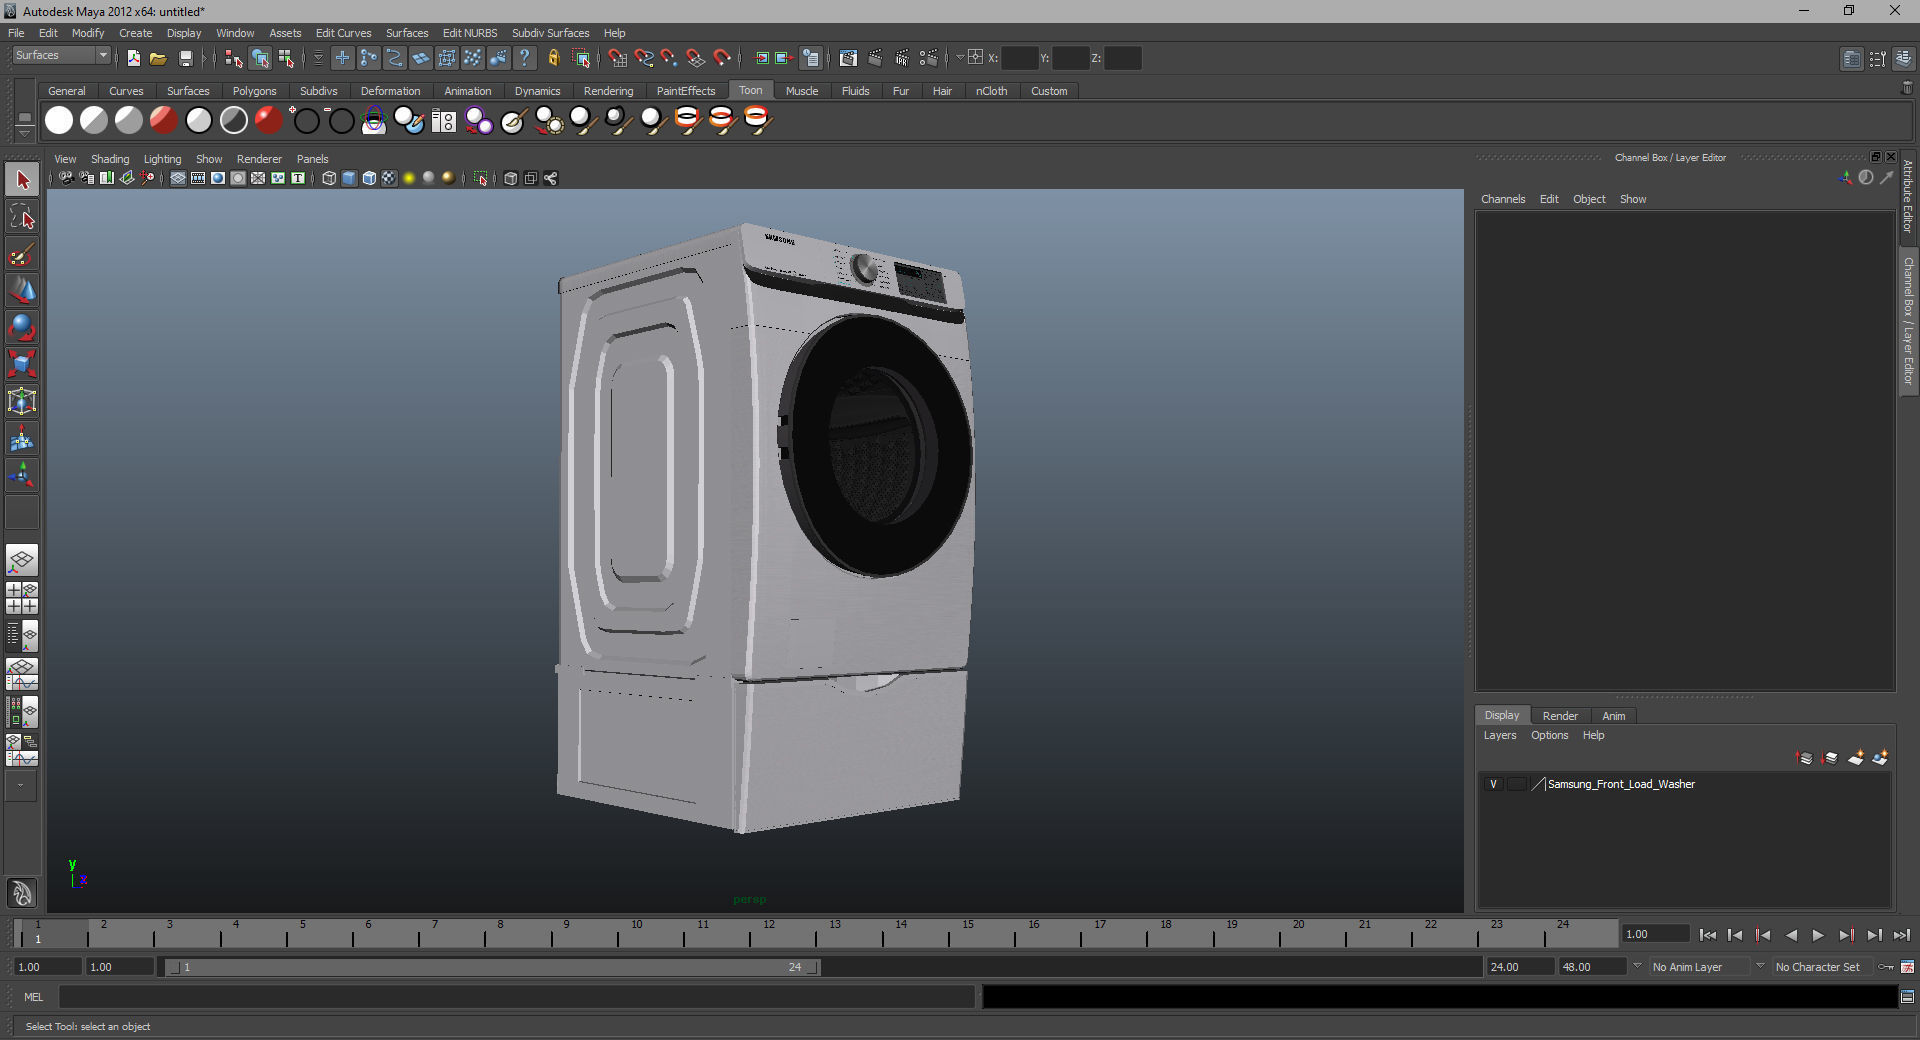Open input mode dropdown before X field
The height and width of the screenshot is (1040, 1920).
click(x=960, y=58)
